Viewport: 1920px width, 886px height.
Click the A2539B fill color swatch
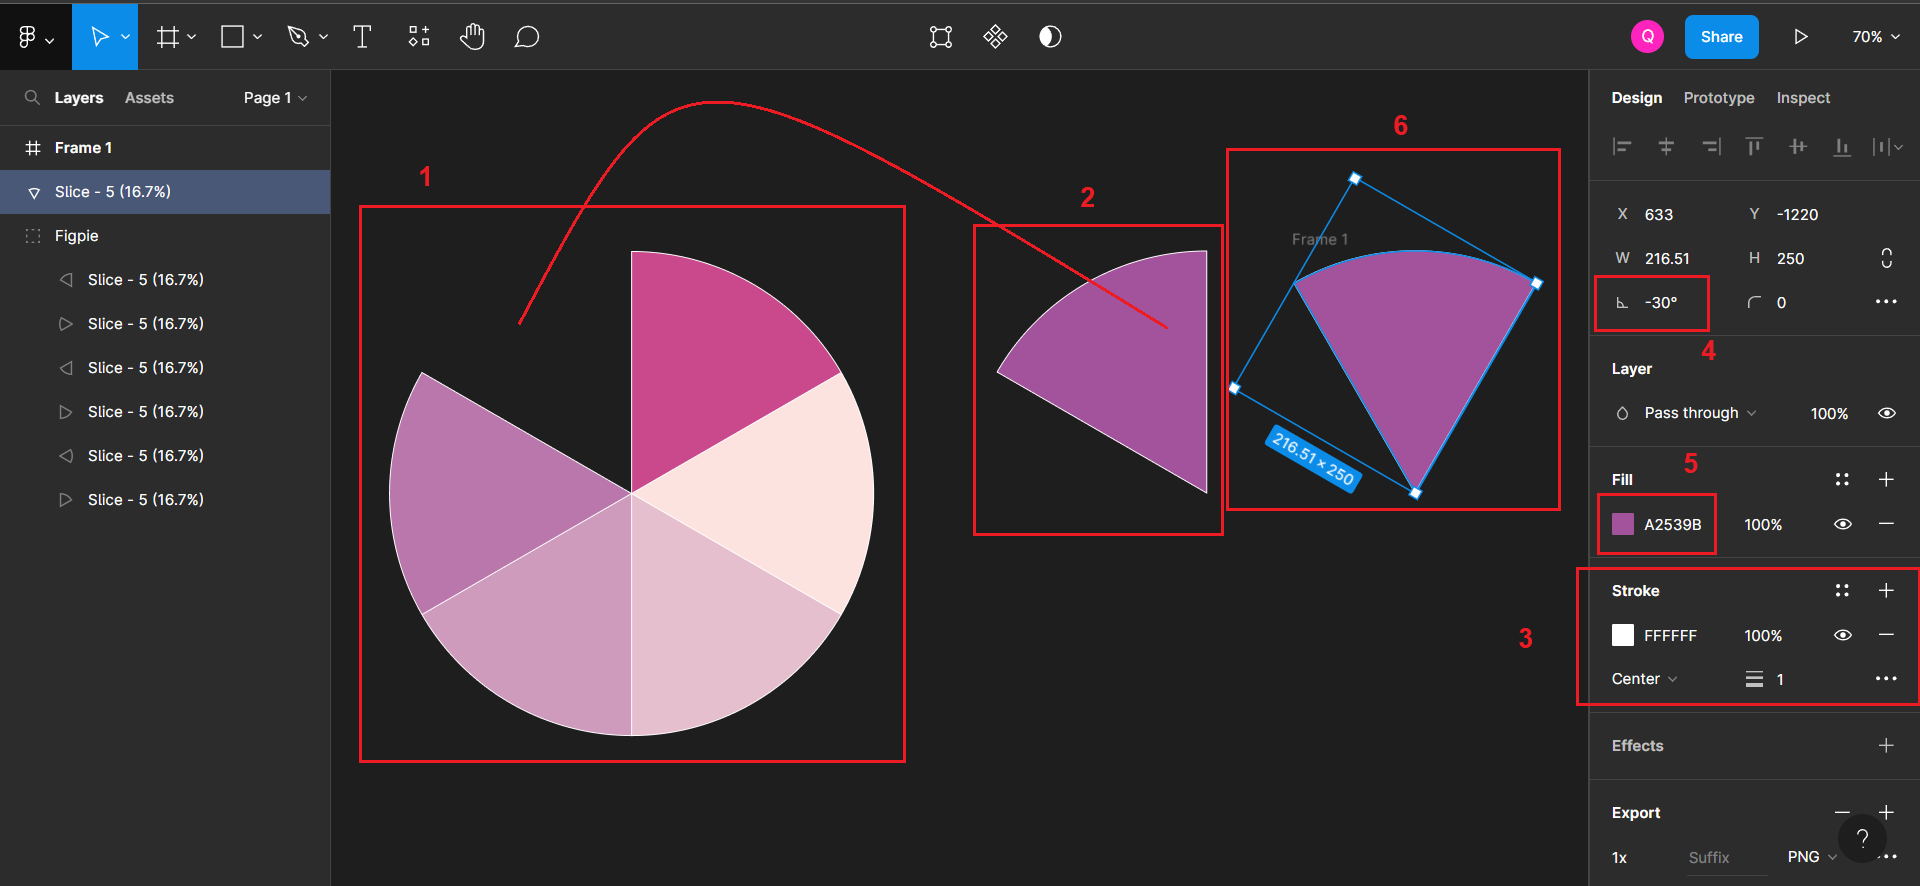(x=1623, y=524)
